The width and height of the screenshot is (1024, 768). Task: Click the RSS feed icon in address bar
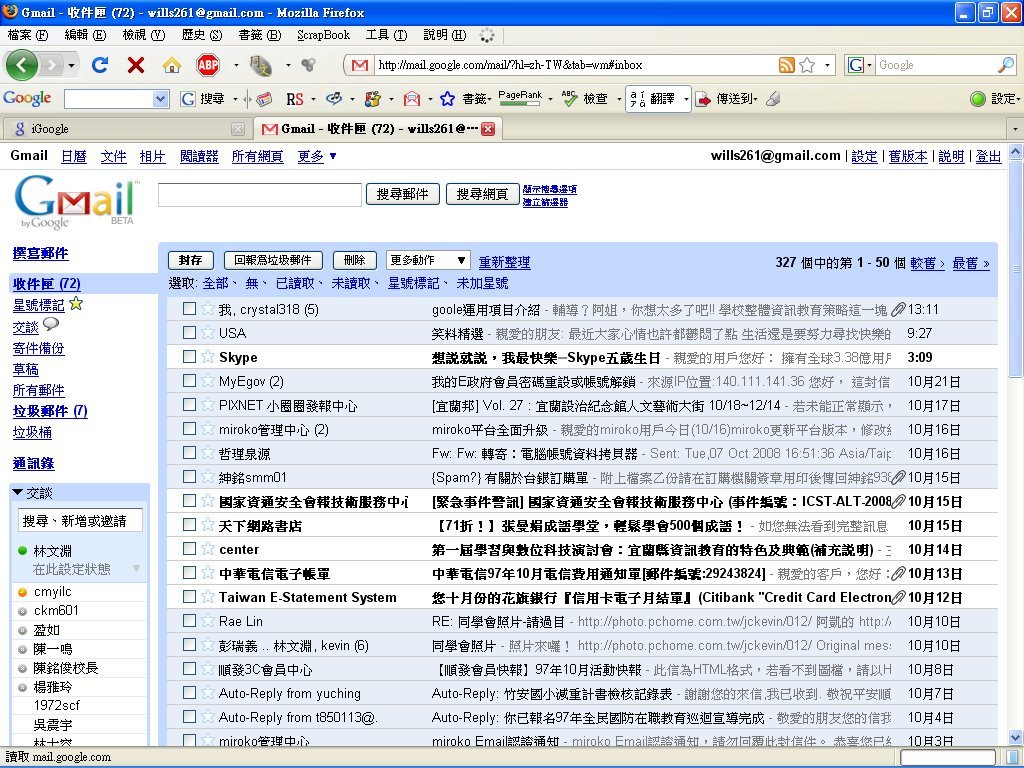point(787,65)
